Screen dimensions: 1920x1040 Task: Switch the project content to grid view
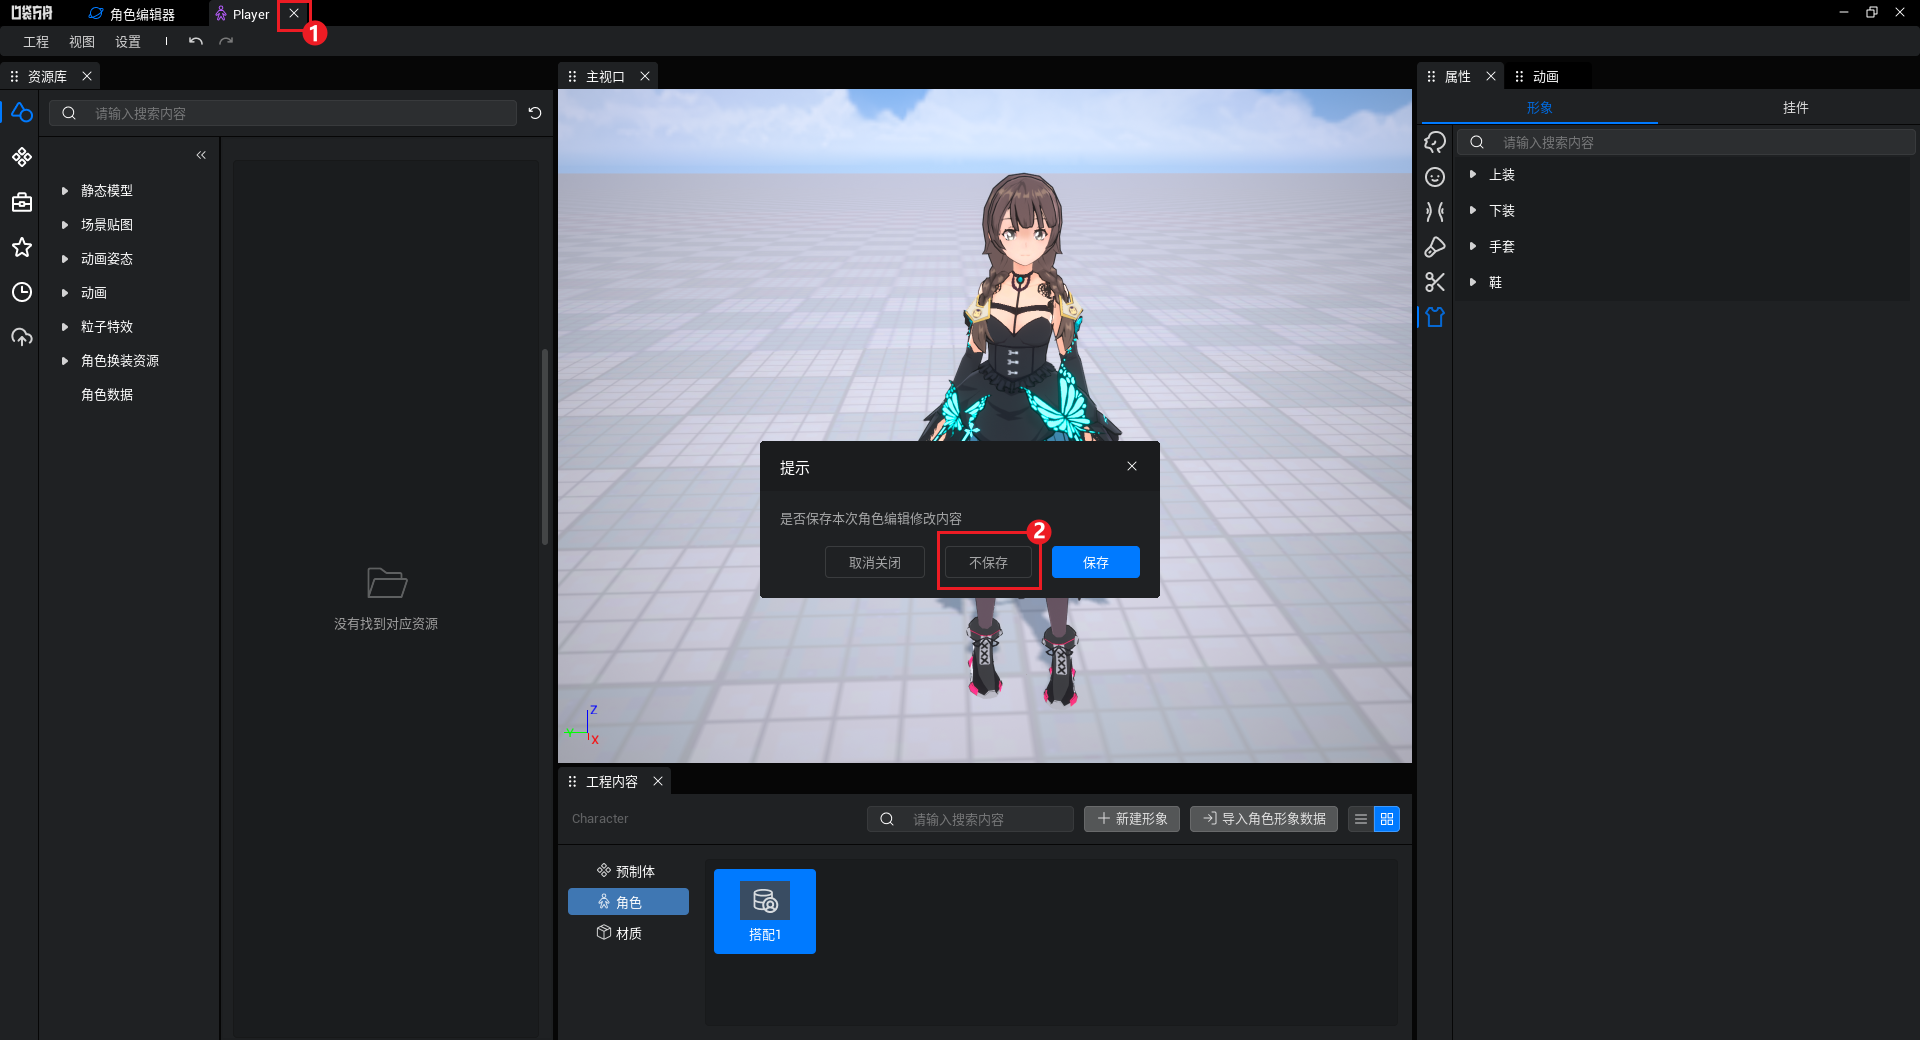1387,819
